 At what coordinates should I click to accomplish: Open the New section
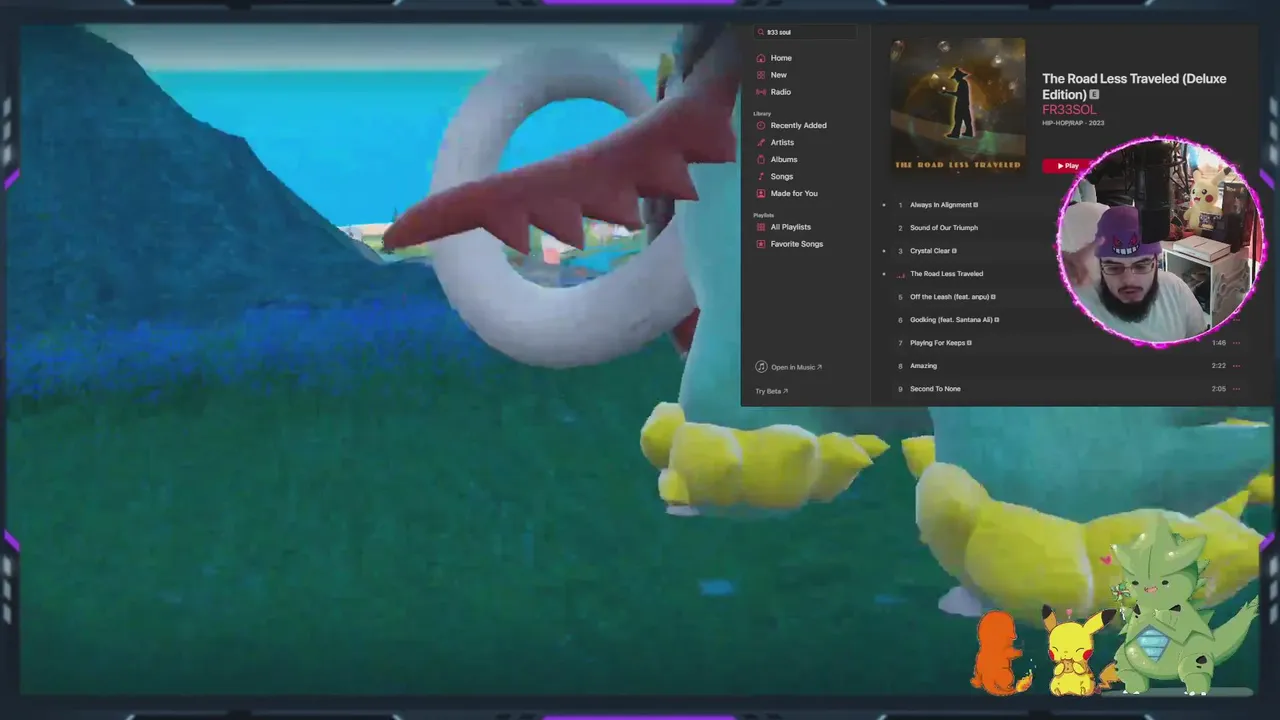(779, 75)
